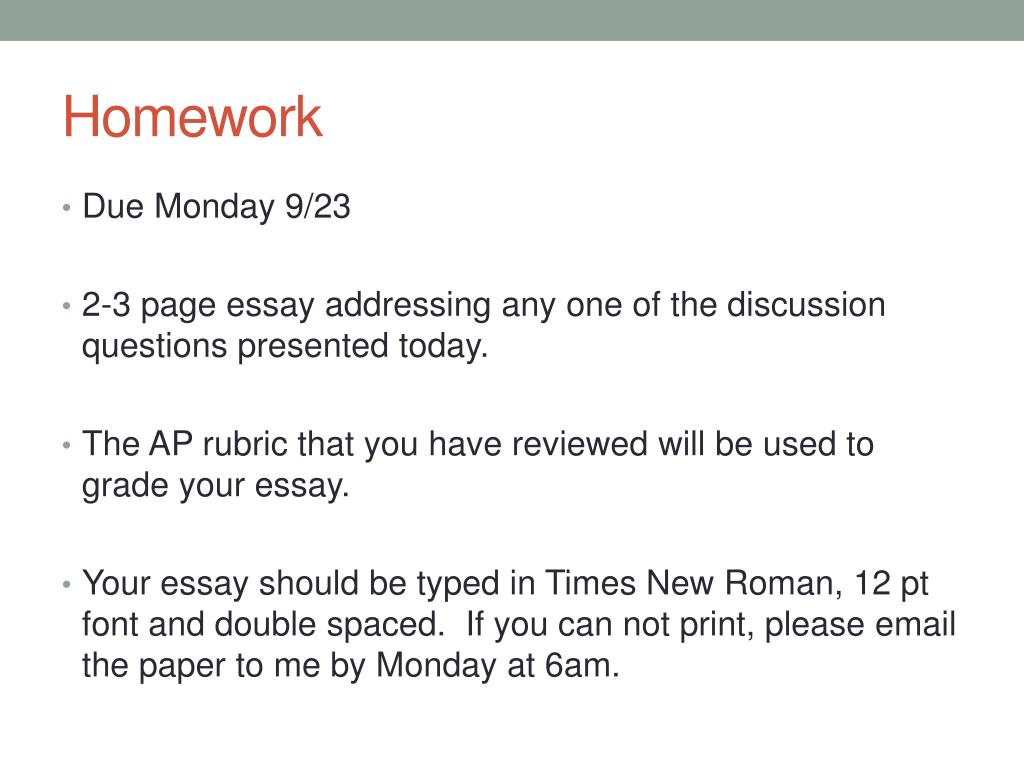
Task: Click the bullet point before 'Due Monday'
Action: pyautogui.click(x=67, y=208)
